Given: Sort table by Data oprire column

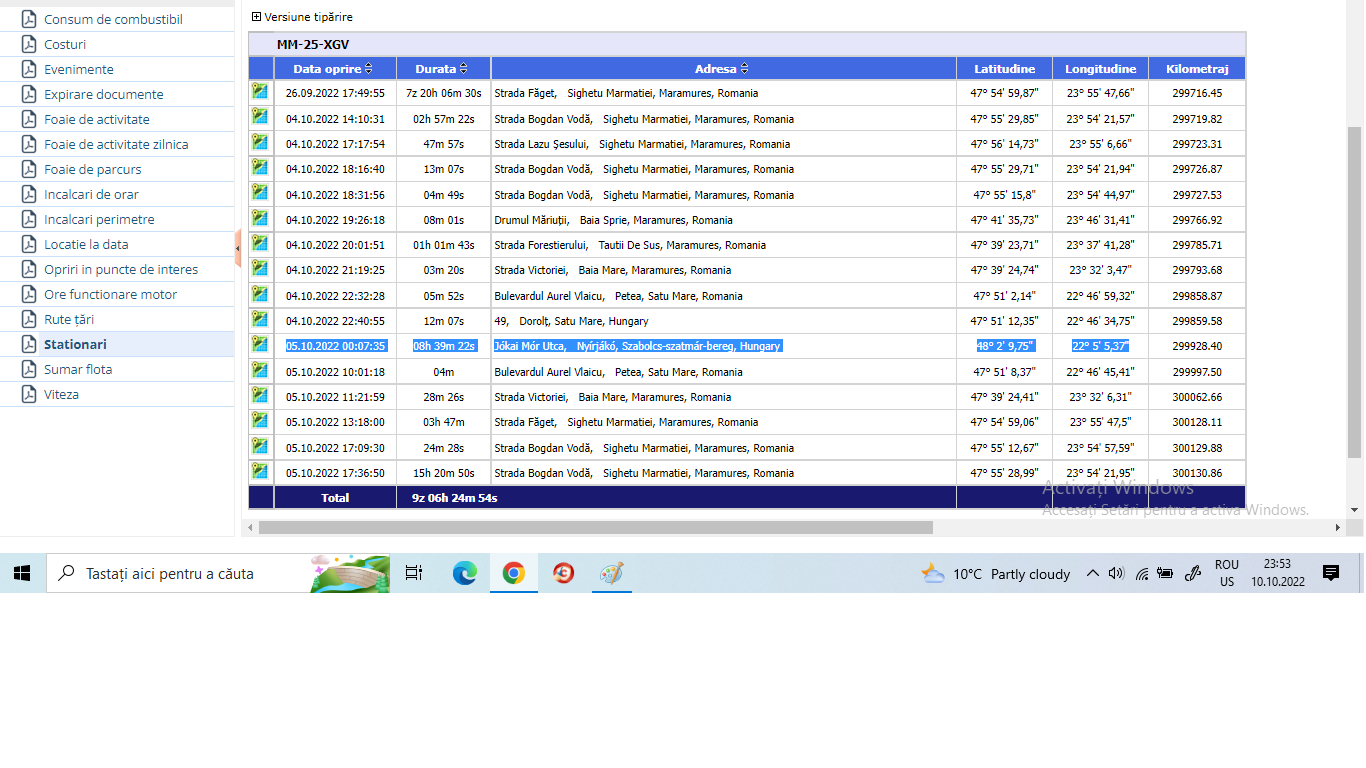Looking at the screenshot, I should point(368,69).
